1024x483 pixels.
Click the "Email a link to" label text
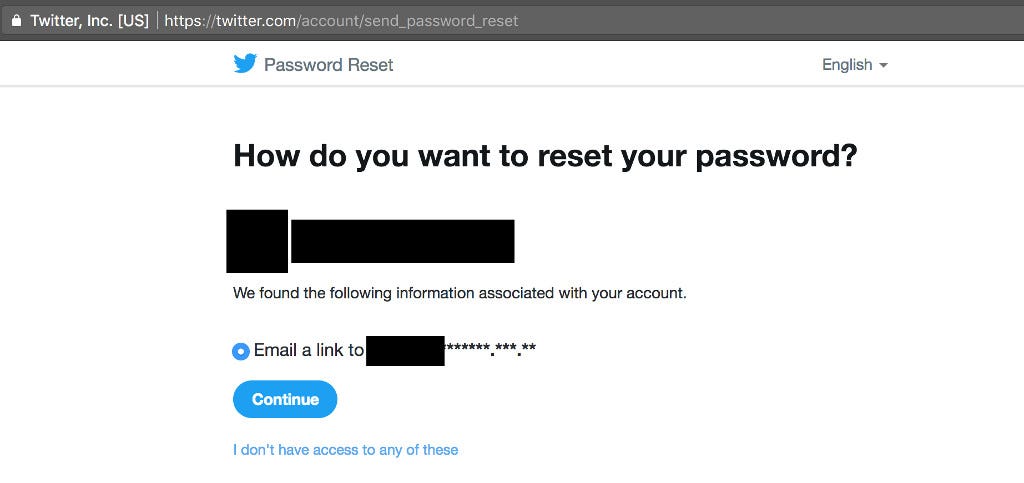(x=308, y=351)
